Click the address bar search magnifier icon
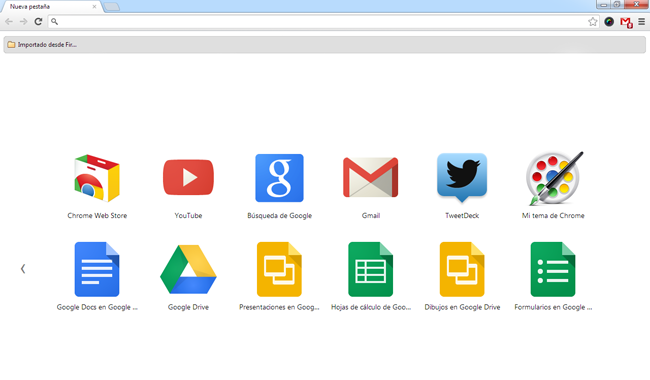650x380 pixels. [x=54, y=22]
